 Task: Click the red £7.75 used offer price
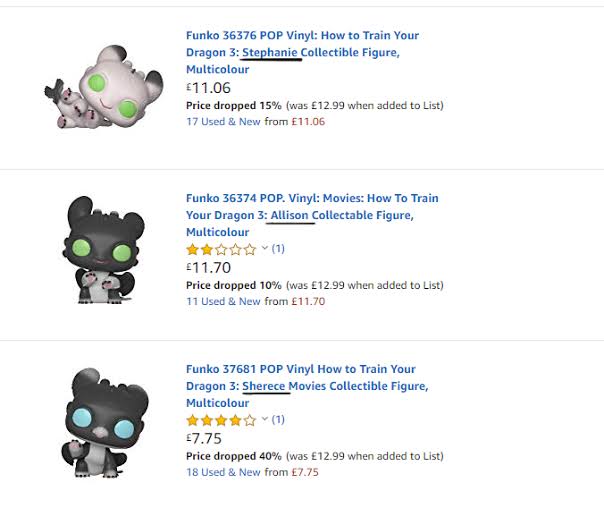point(305,472)
